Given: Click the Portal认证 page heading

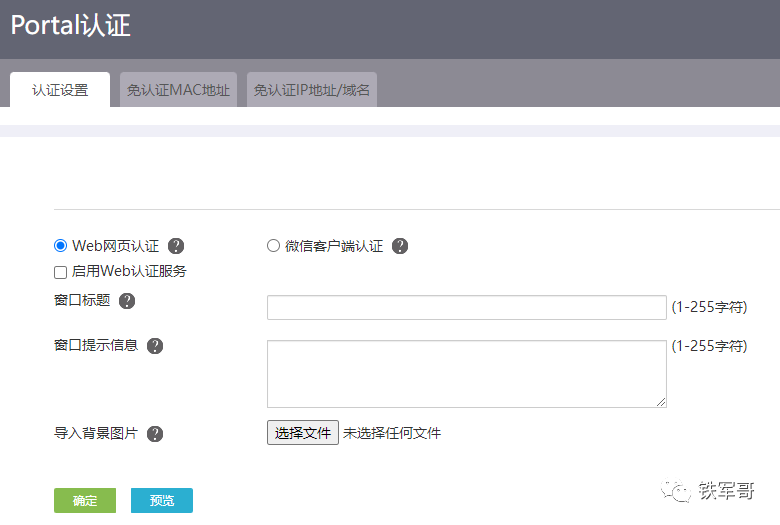Looking at the screenshot, I should pos(71,25).
